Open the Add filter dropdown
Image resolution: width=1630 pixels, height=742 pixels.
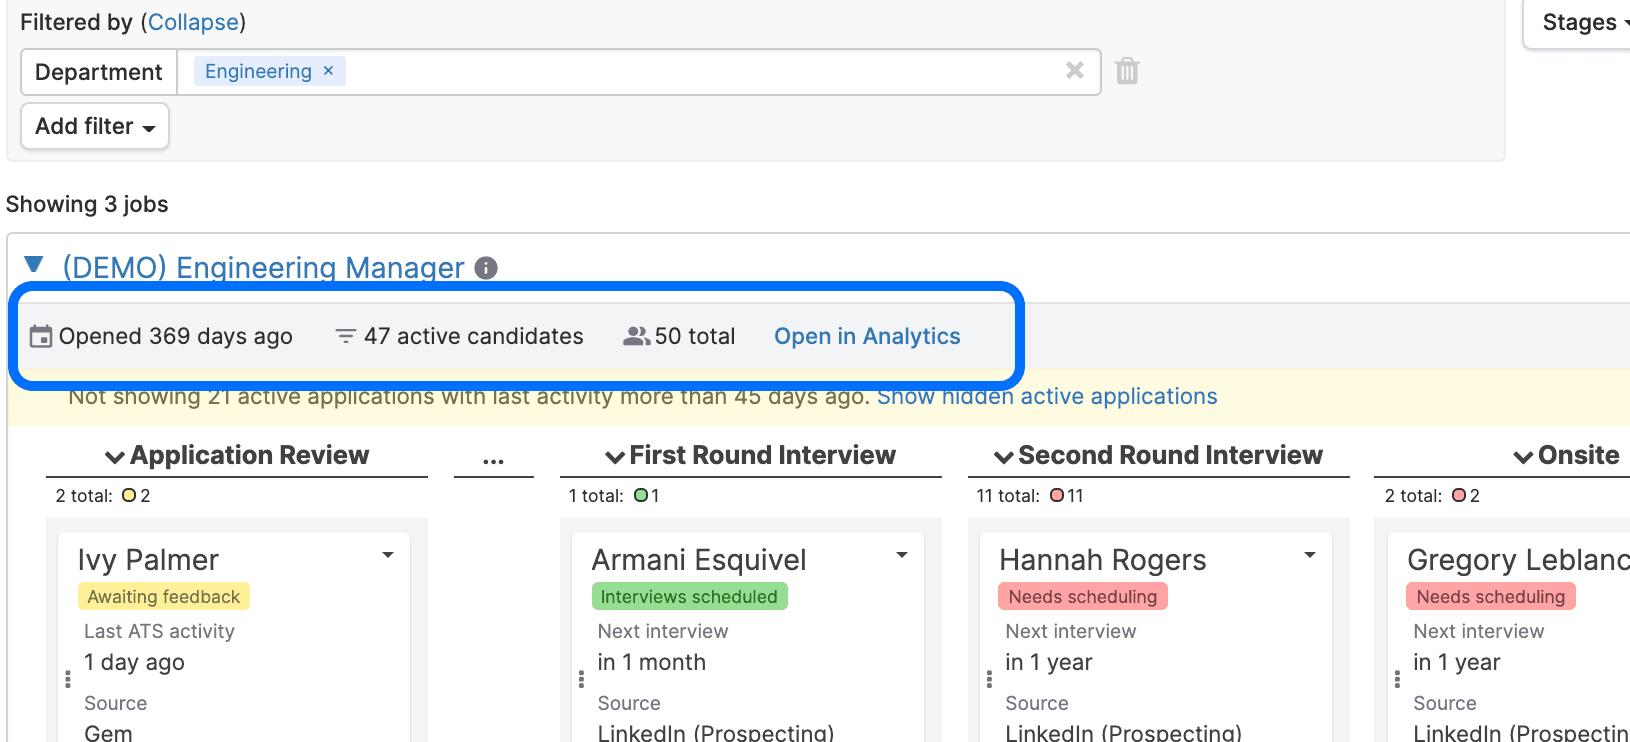tap(95, 126)
